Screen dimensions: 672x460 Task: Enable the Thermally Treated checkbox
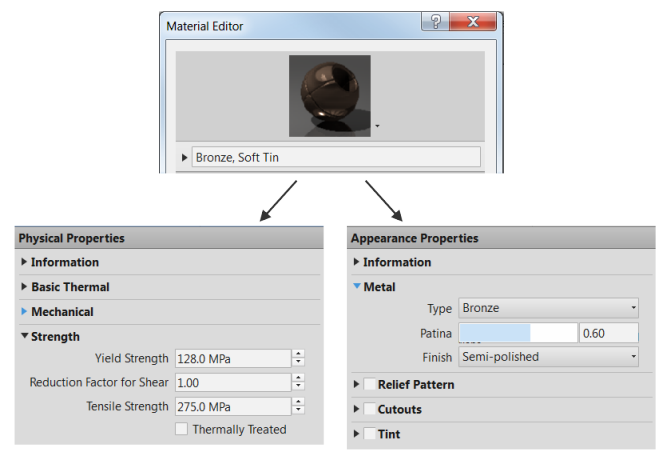(181, 429)
